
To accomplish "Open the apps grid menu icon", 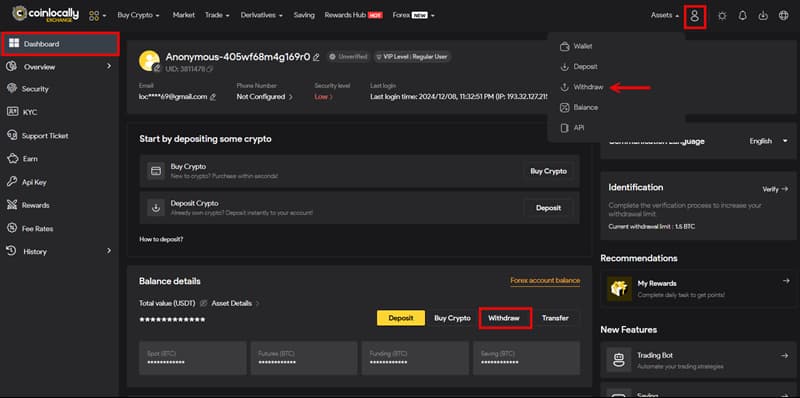I will (94, 16).
